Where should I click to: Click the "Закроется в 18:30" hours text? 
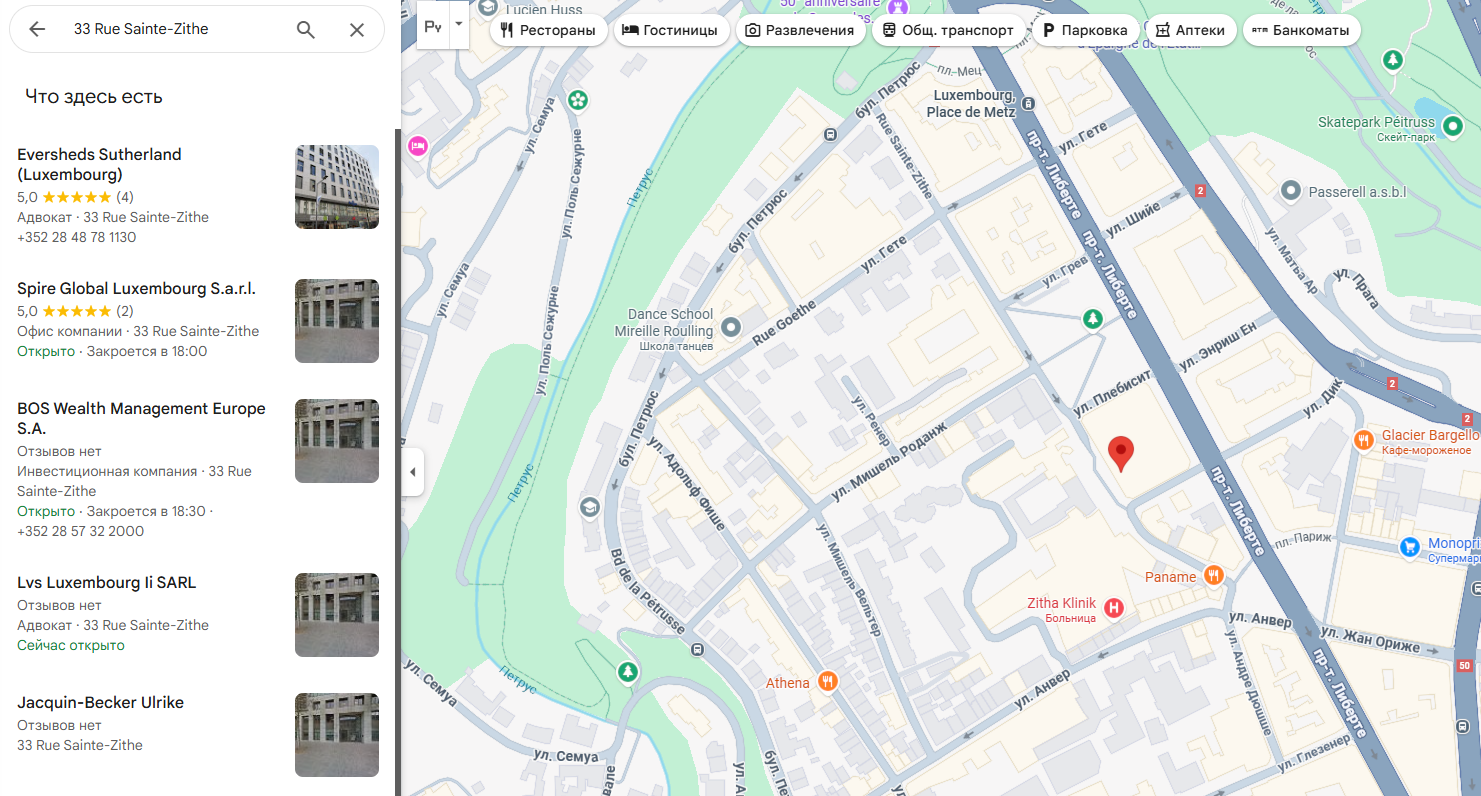[146, 511]
